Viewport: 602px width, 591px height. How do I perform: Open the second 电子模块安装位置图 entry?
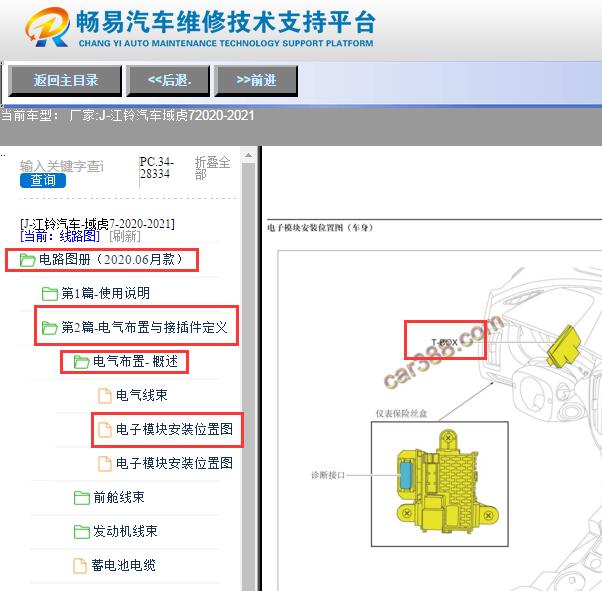(174, 463)
